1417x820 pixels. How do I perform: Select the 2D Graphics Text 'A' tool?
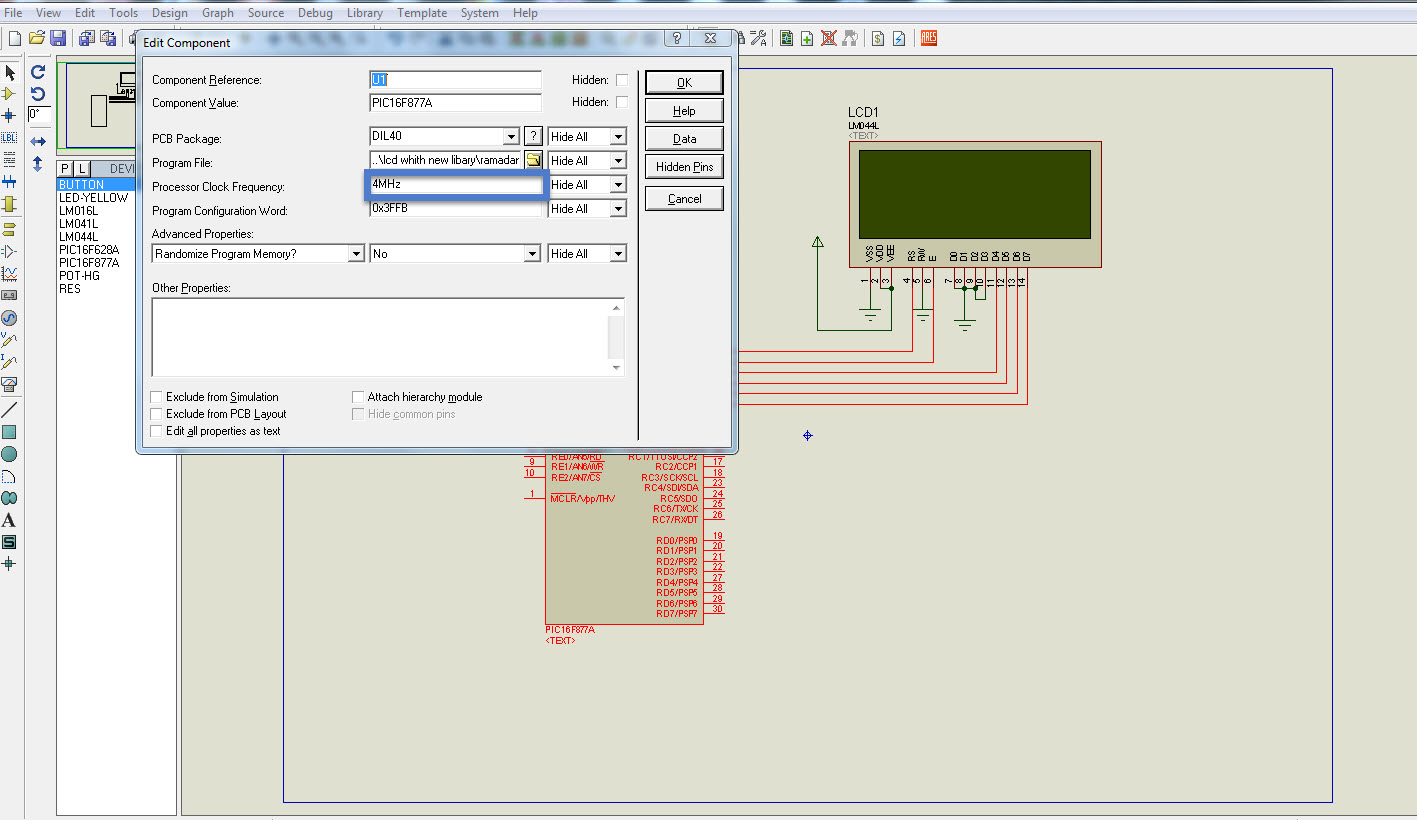(x=10, y=520)
